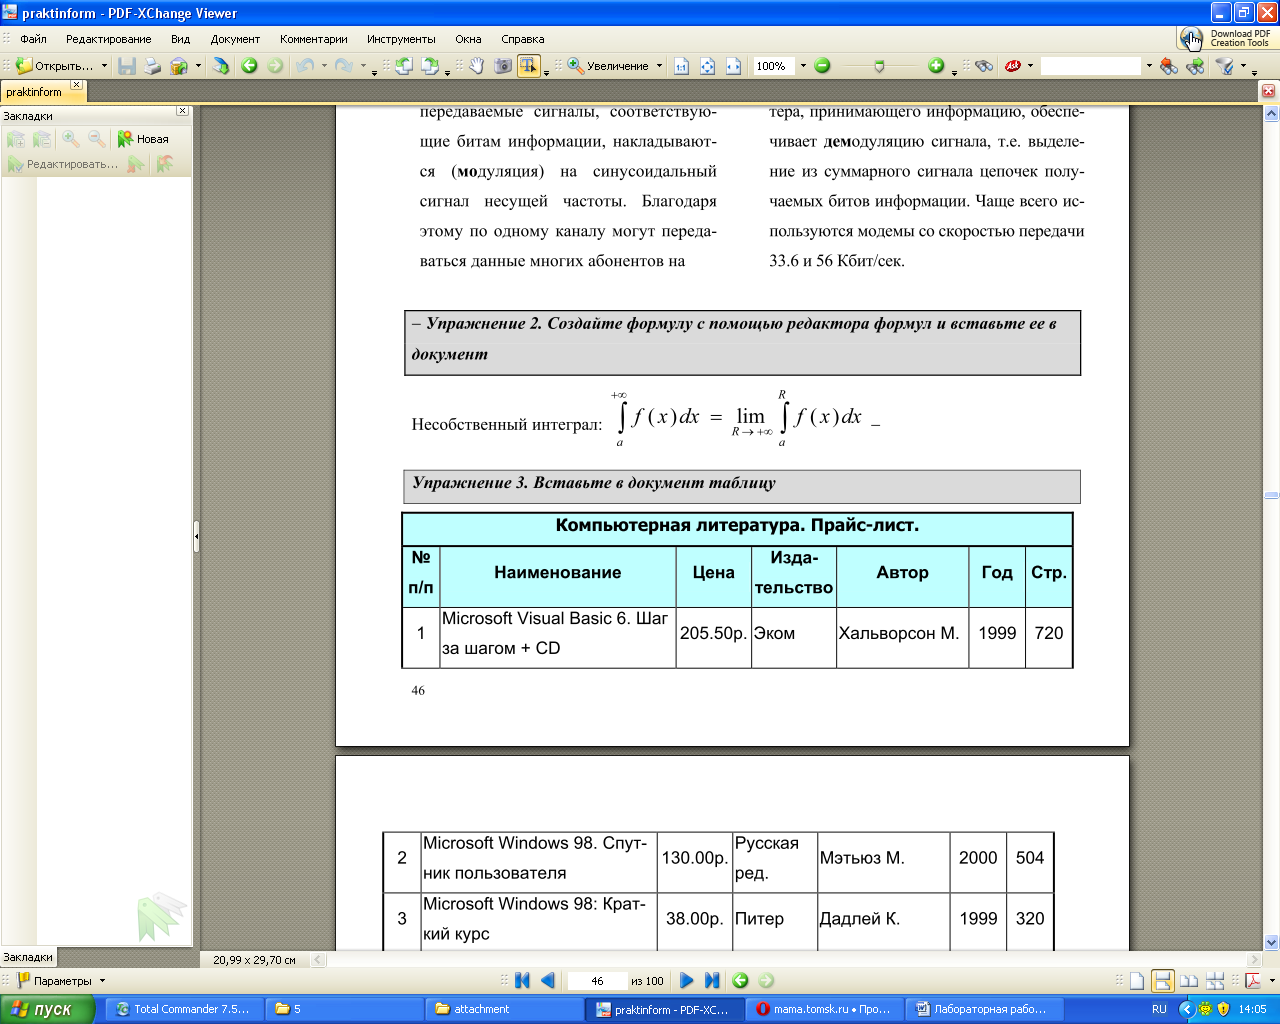Click the search options filter icon
Image resolution: width=1280 pixels, height=1024 pixels.
[1225, 66]
